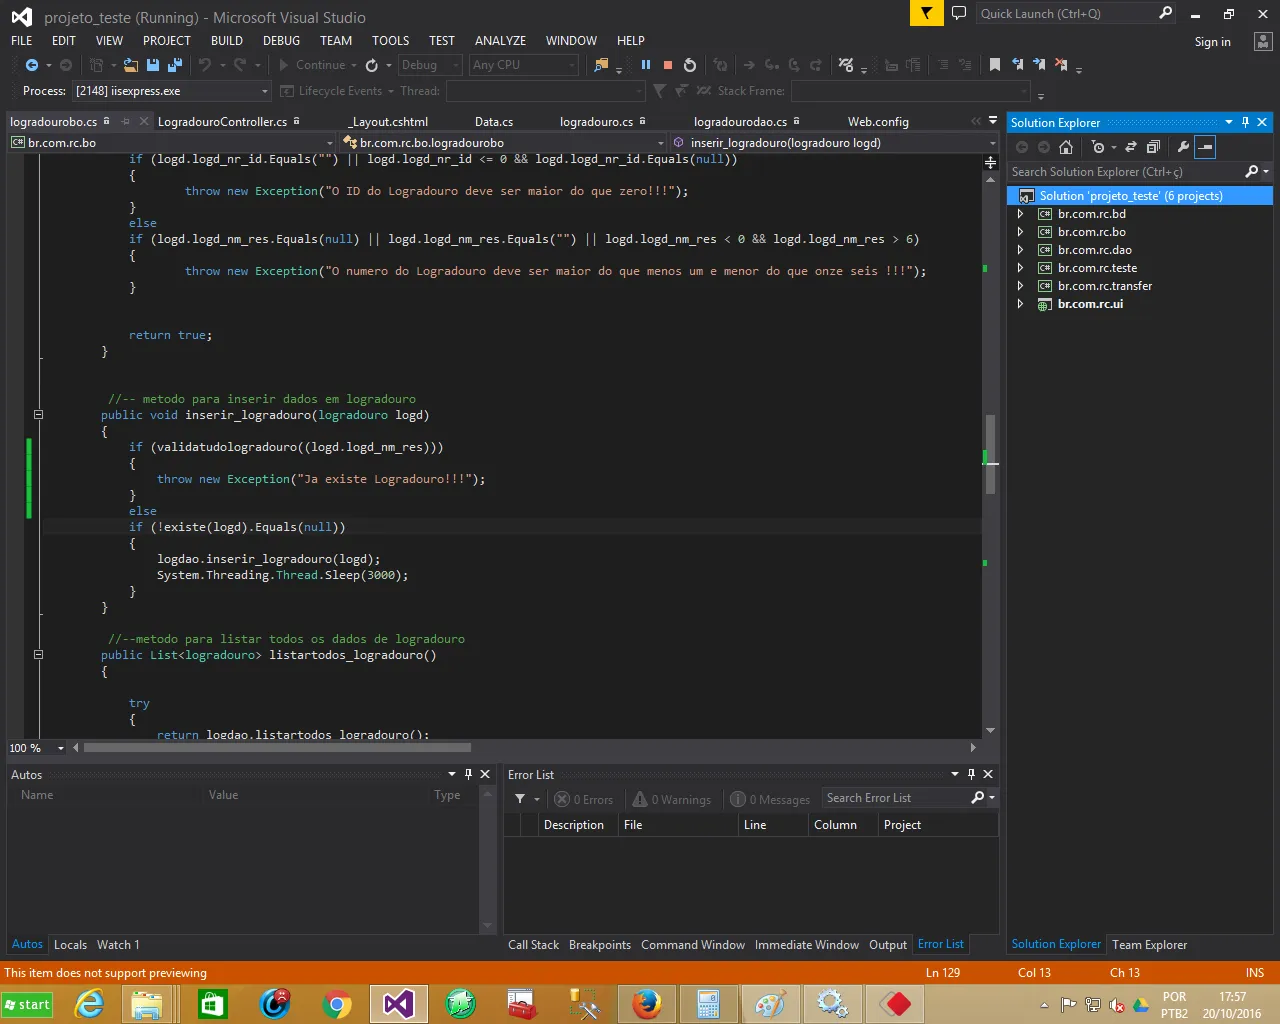1280x1024 pixels.
Task: Click the bookmark icon in toolbar
Action: [x=995, y=65]
